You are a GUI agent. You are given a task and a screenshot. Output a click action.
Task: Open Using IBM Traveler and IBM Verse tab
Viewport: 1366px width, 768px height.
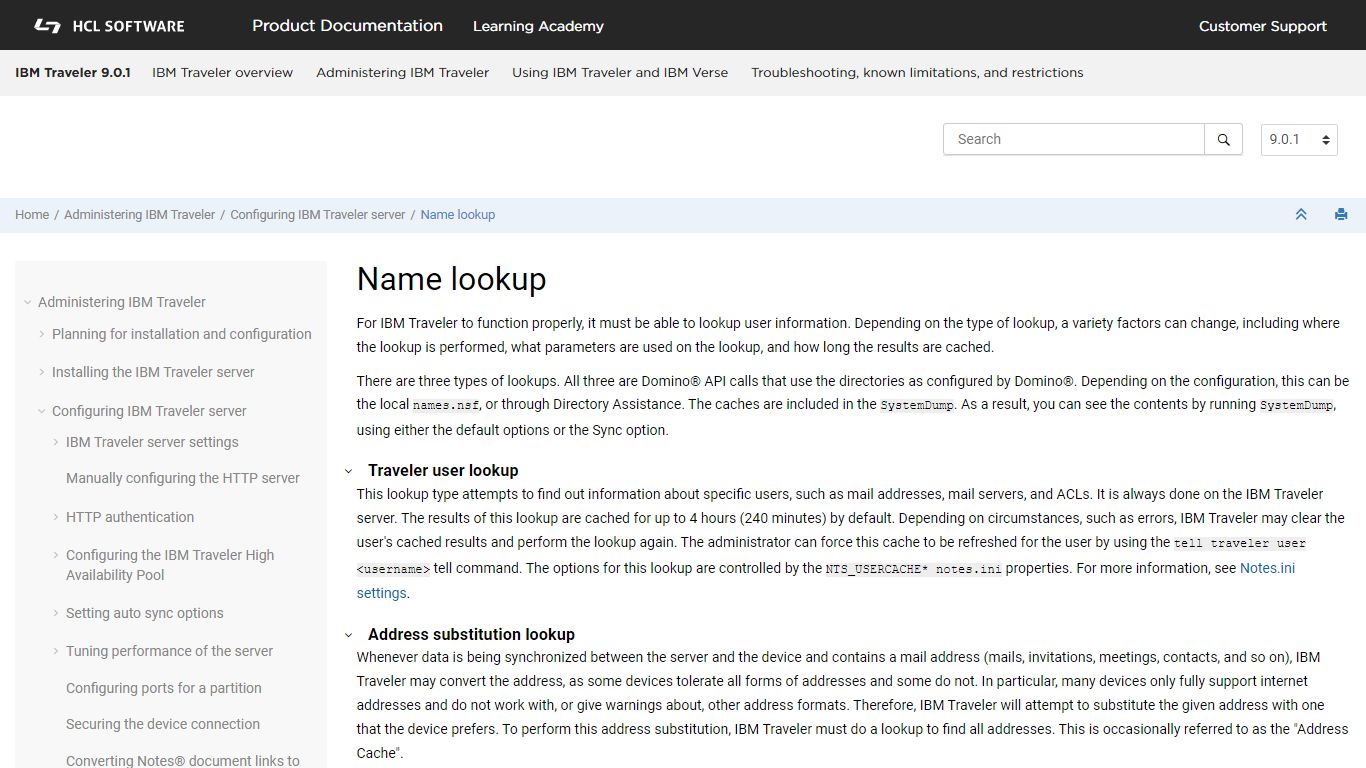[620, 73]
